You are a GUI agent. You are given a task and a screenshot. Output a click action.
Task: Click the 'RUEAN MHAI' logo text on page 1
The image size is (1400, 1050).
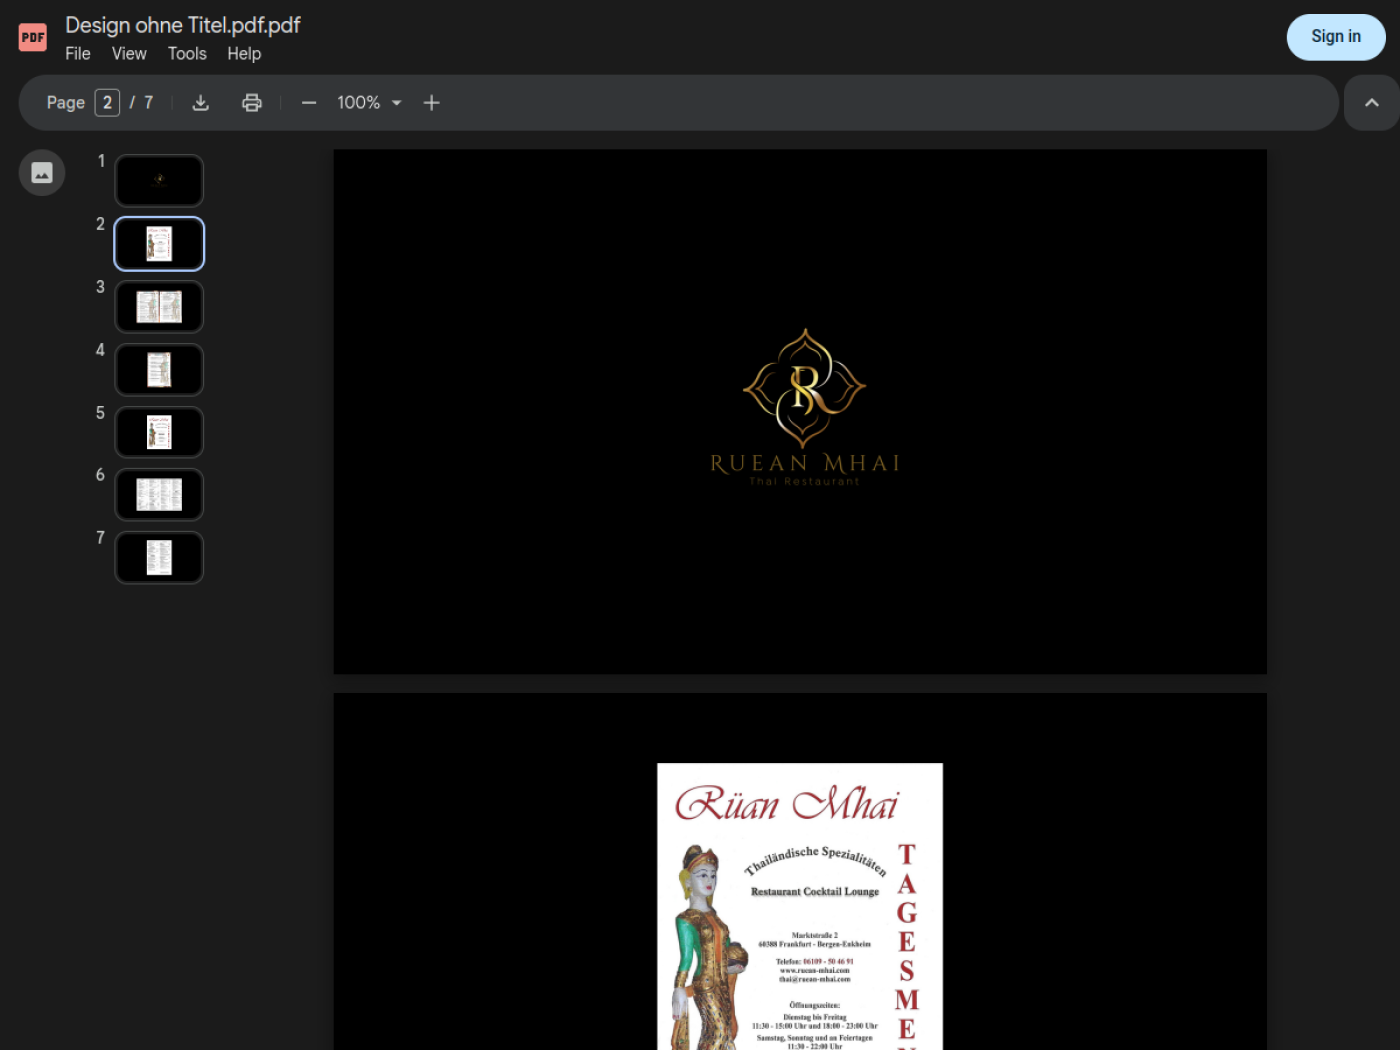click(x=805, y=463)
